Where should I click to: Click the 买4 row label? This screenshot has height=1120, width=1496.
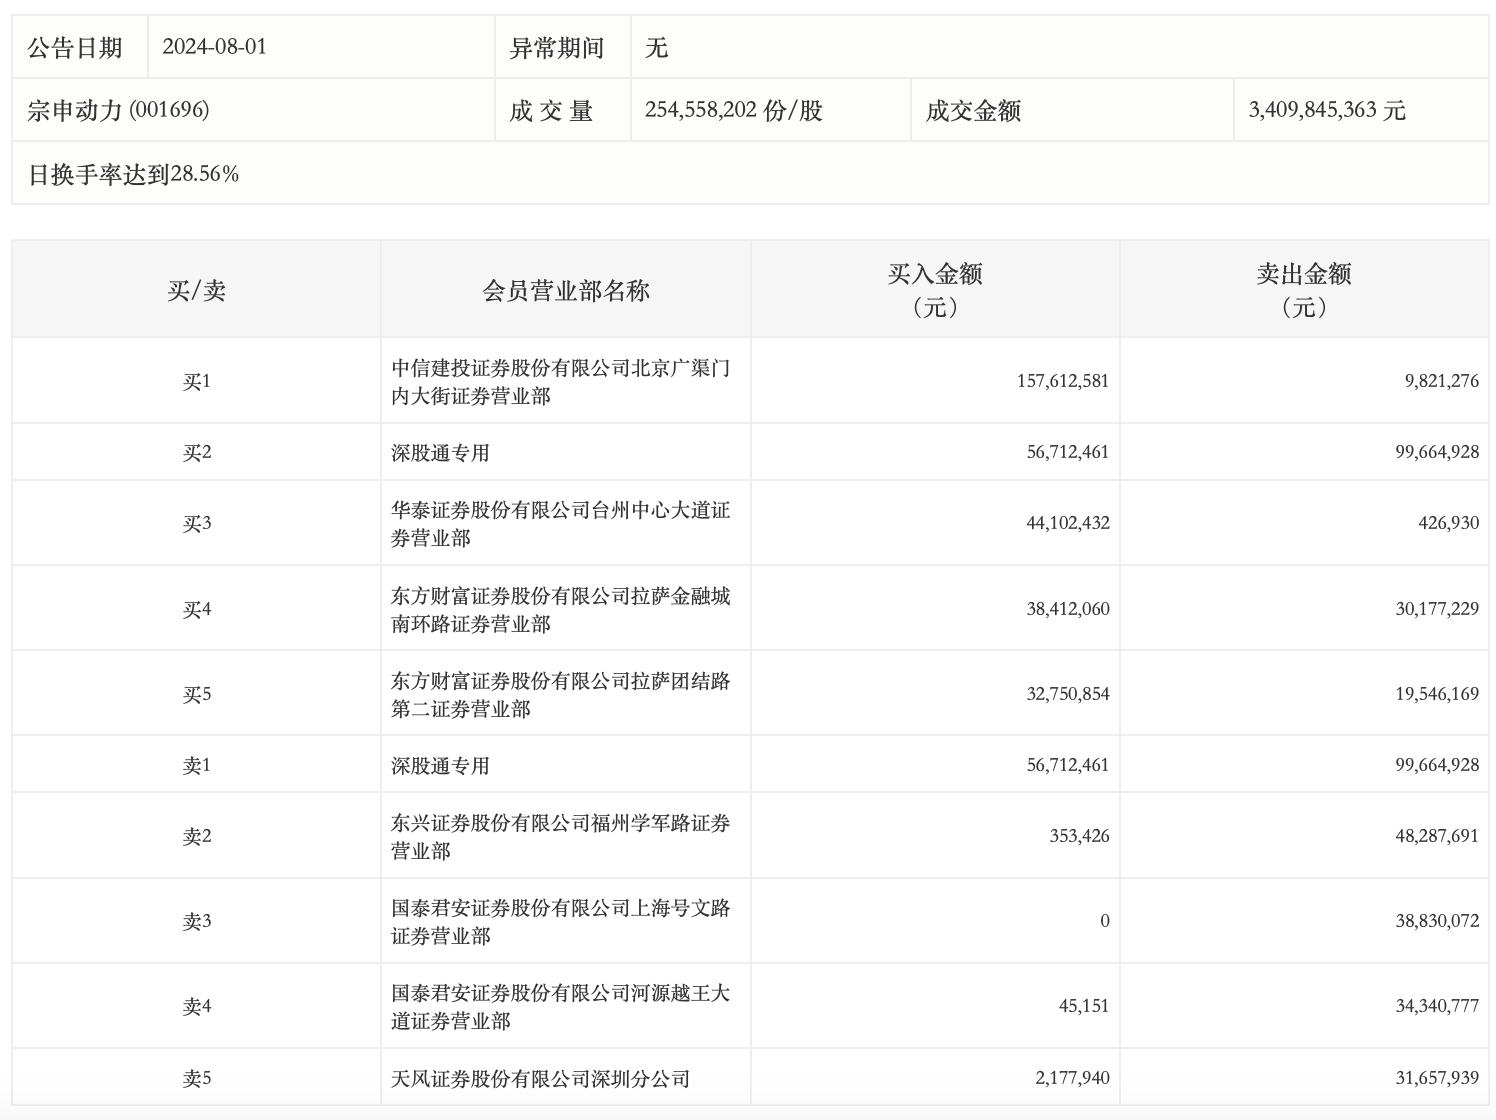point(196,609)
